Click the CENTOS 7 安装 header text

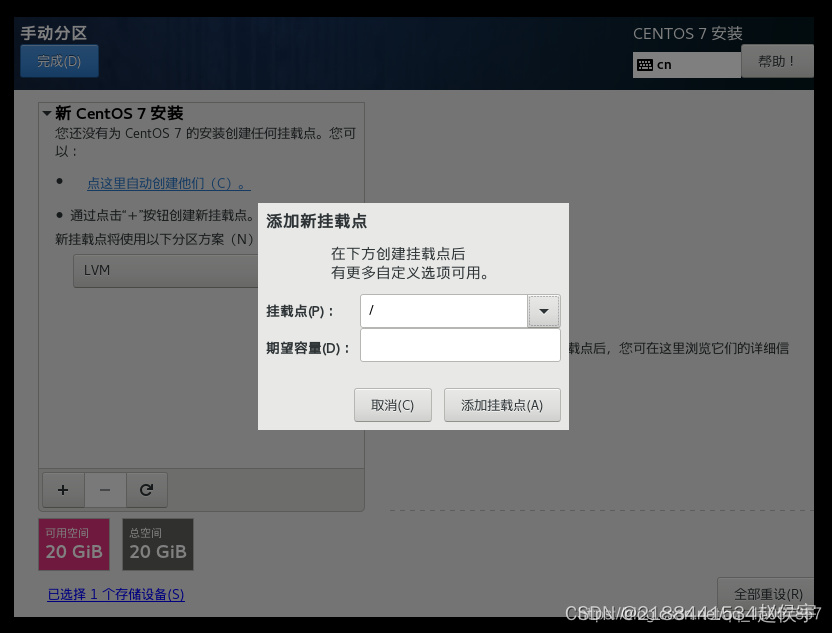click(688, 33)
